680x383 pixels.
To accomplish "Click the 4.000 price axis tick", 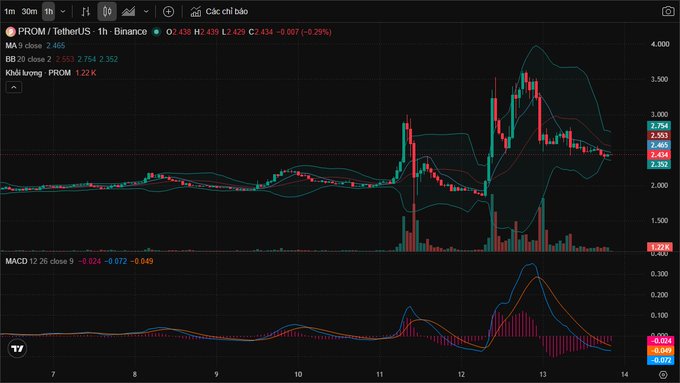I will point(660,44).
